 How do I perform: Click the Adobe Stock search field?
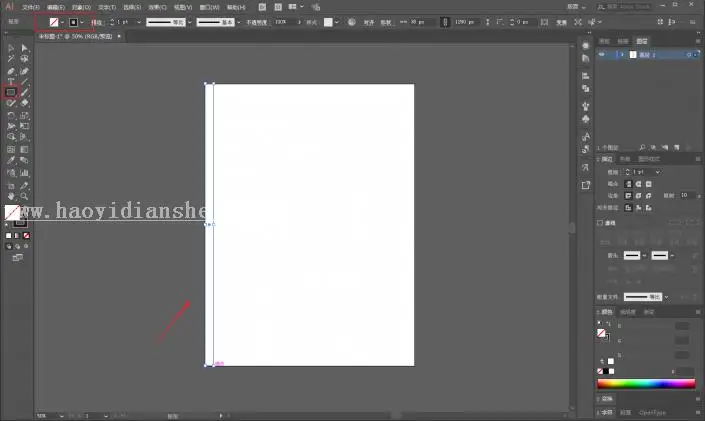click(624, 7)
